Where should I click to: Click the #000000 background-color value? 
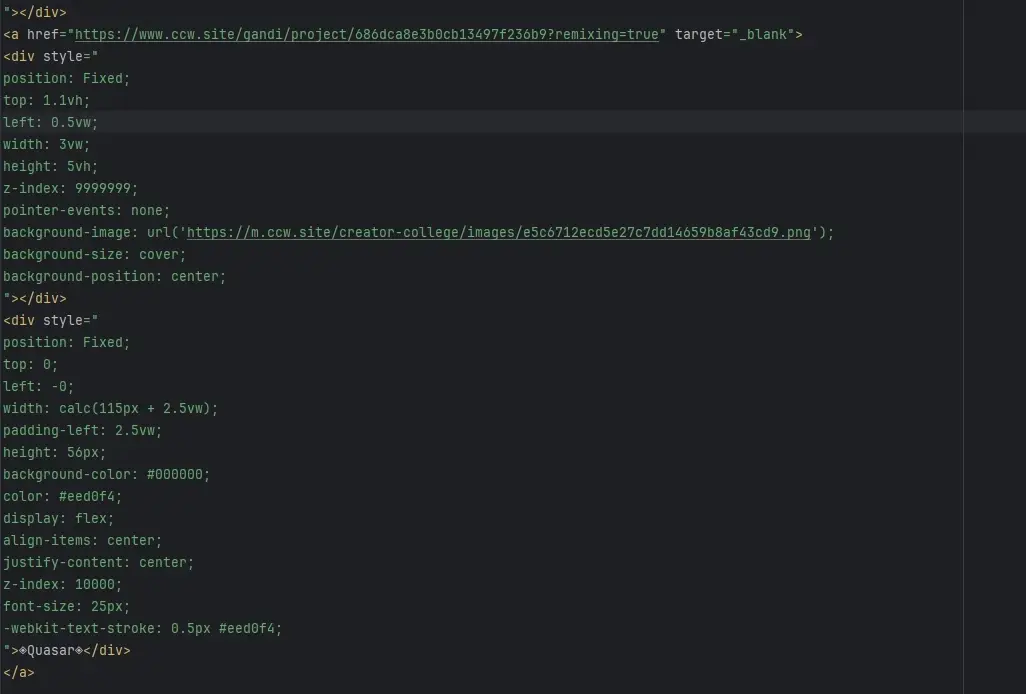(x=175, y=475)
